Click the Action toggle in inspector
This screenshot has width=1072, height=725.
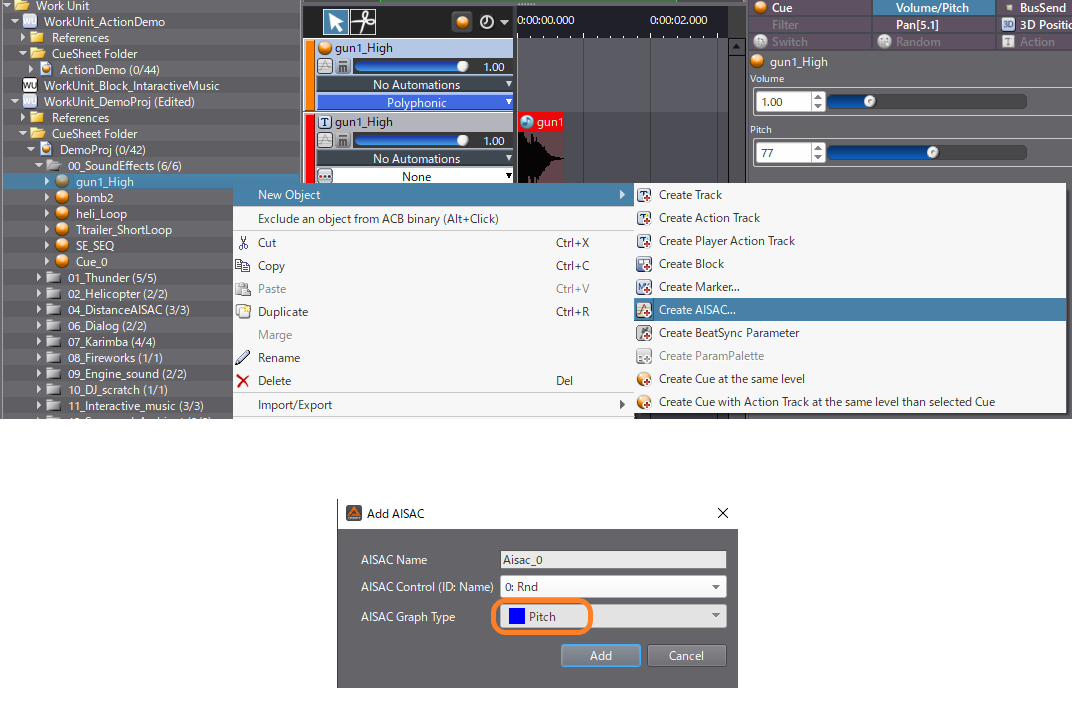point(1035,42)
